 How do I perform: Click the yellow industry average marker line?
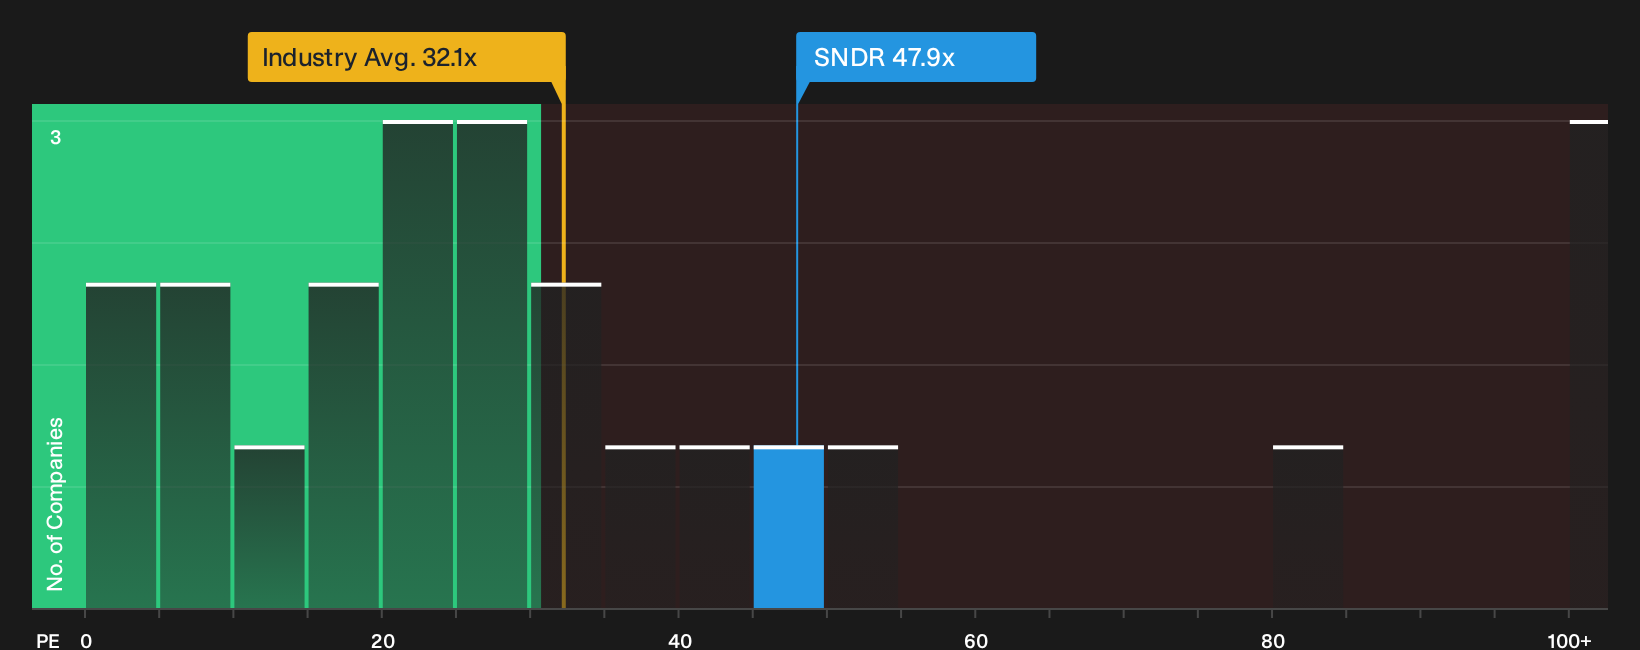click(563, 345)
